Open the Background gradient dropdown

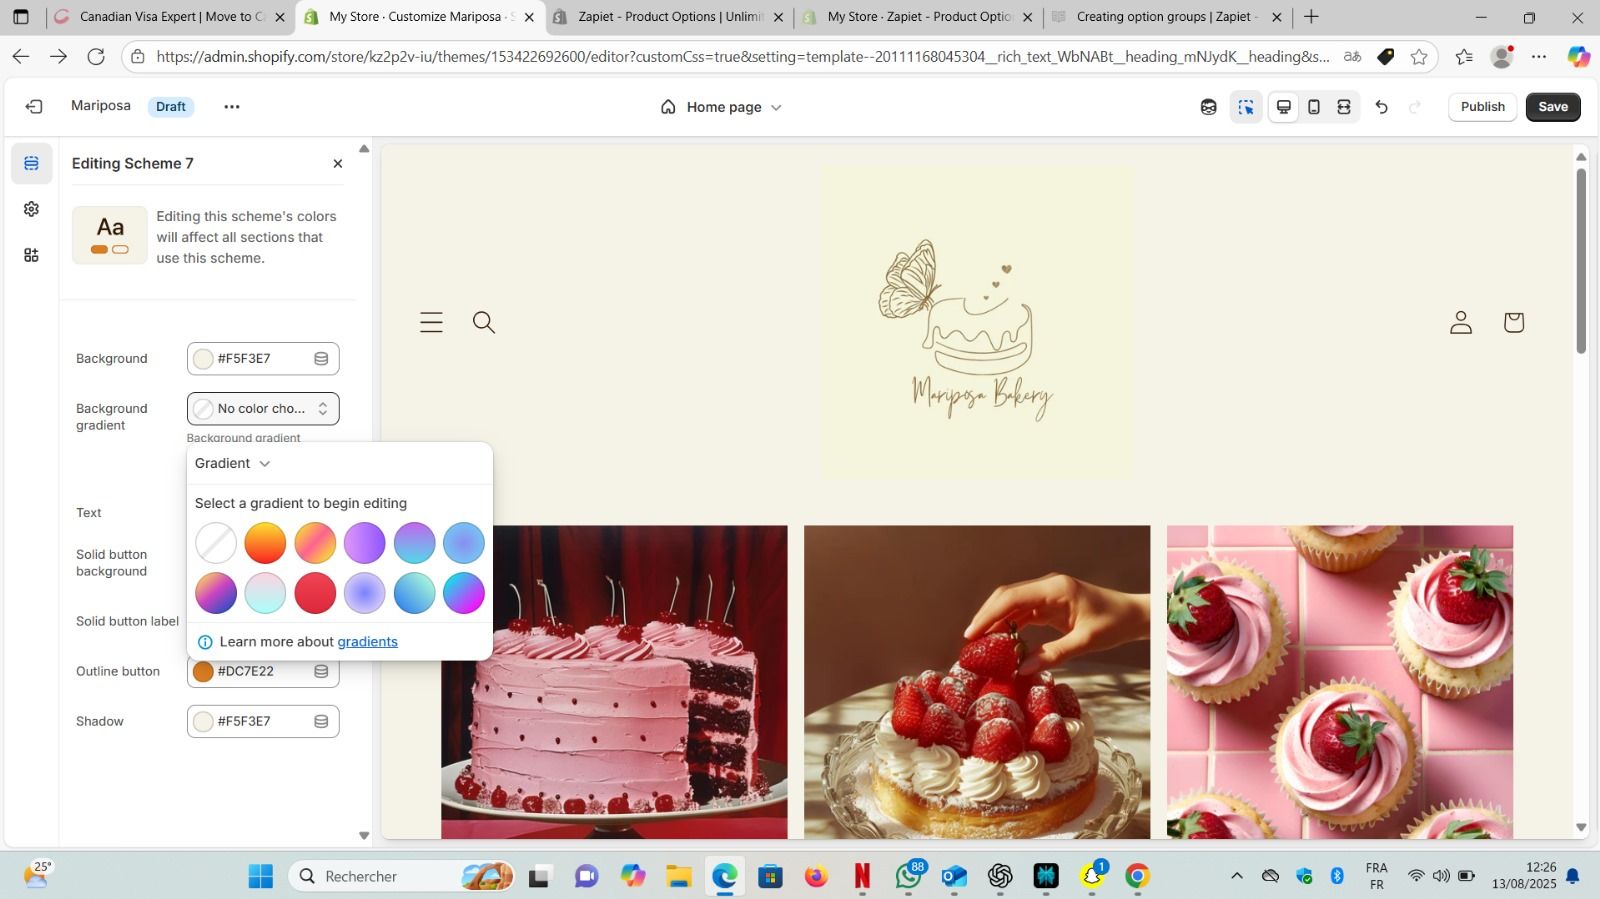(263, 408)
